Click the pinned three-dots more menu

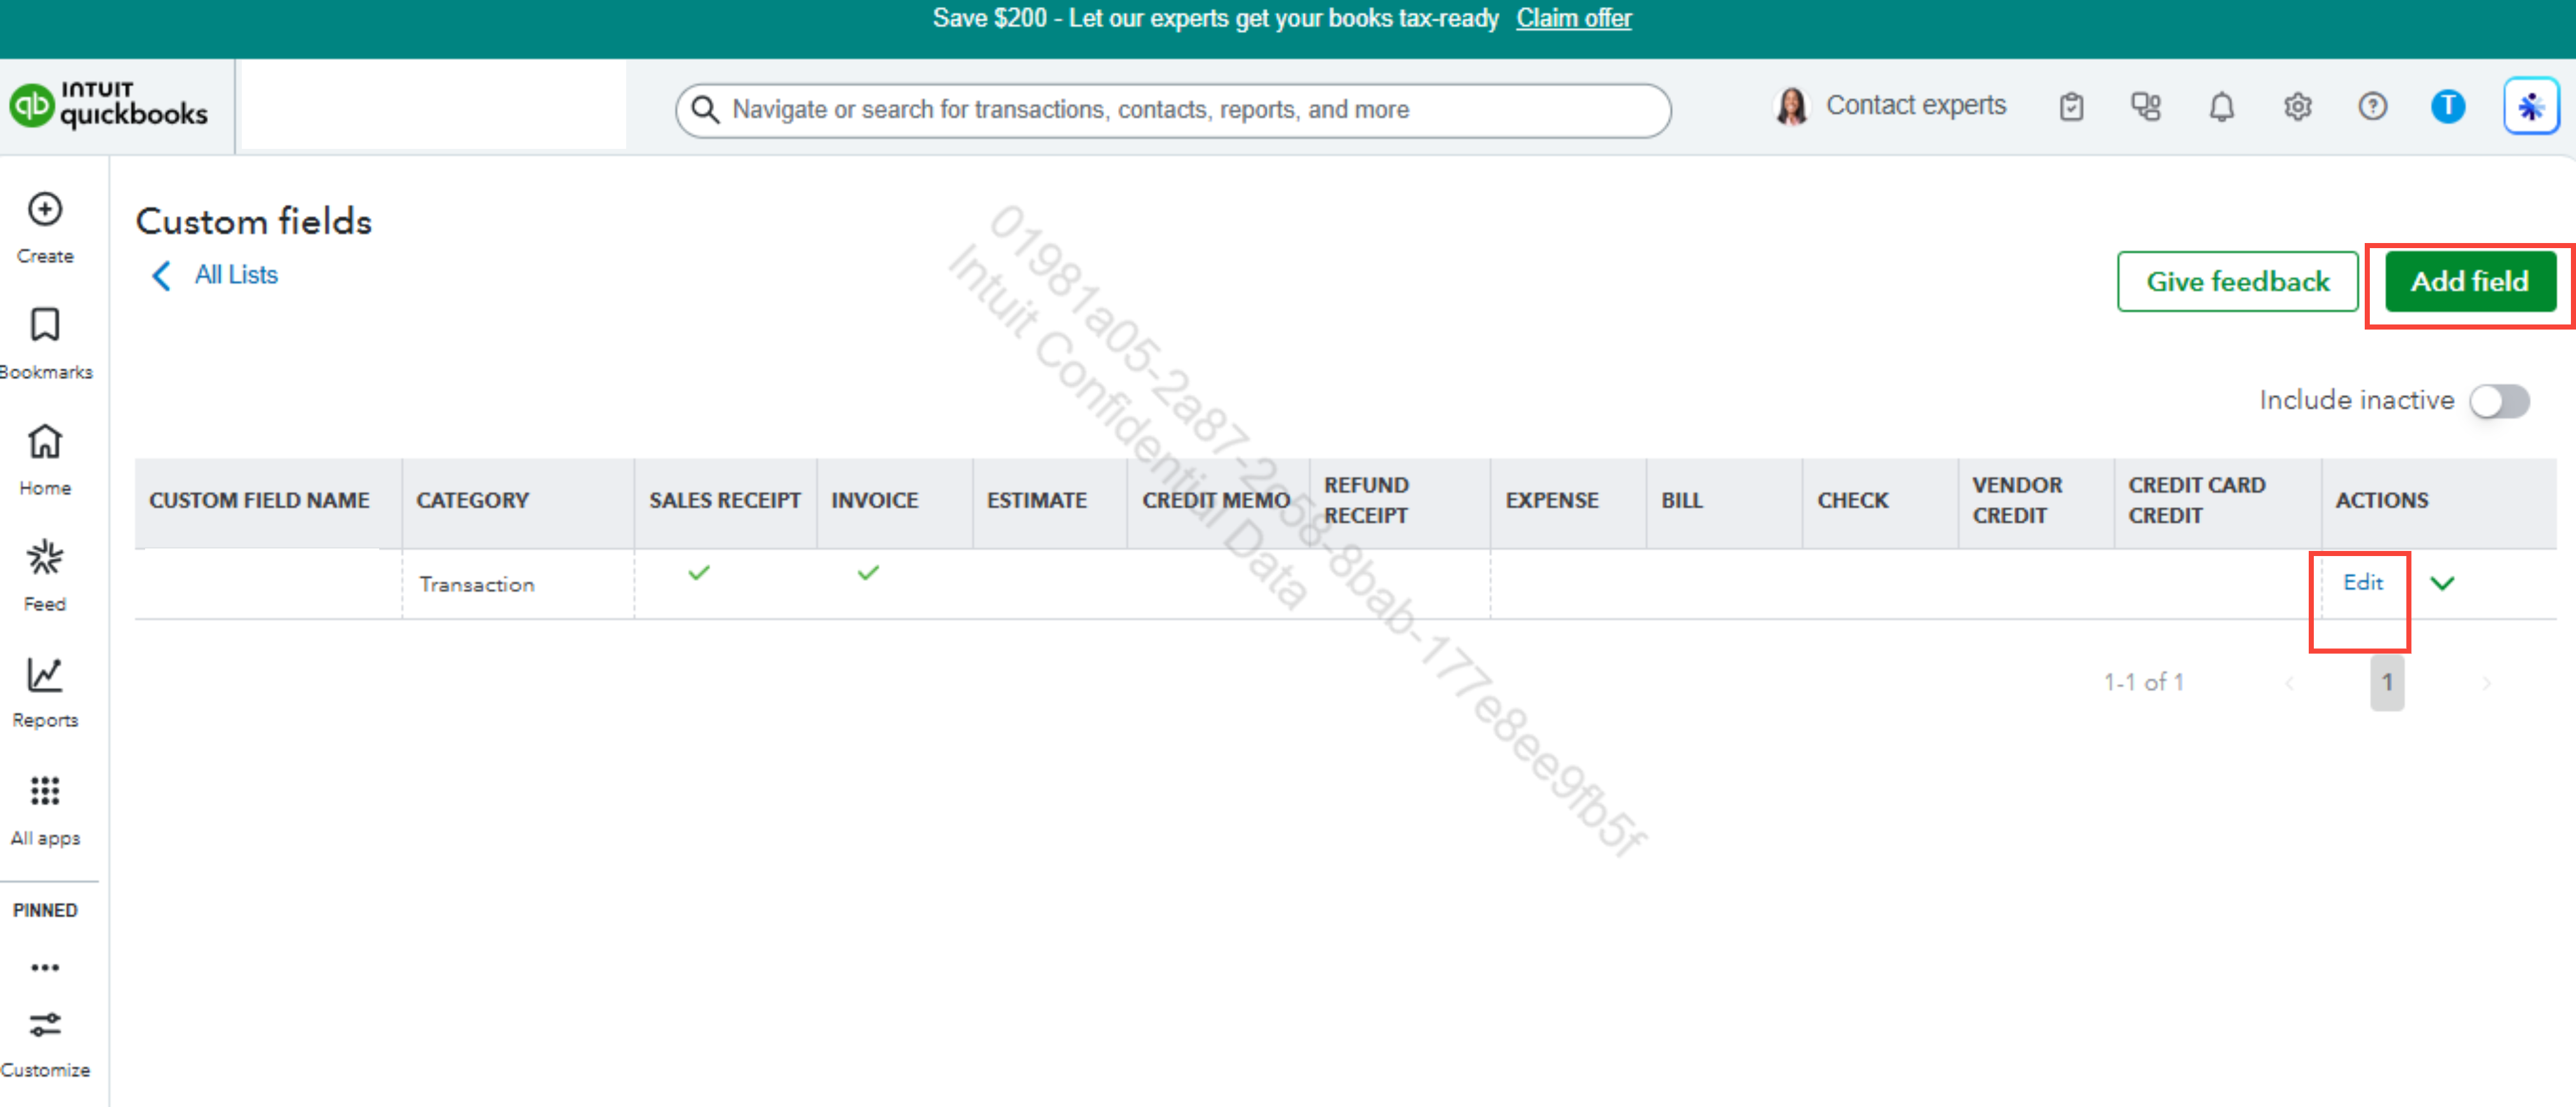(45, 967)
